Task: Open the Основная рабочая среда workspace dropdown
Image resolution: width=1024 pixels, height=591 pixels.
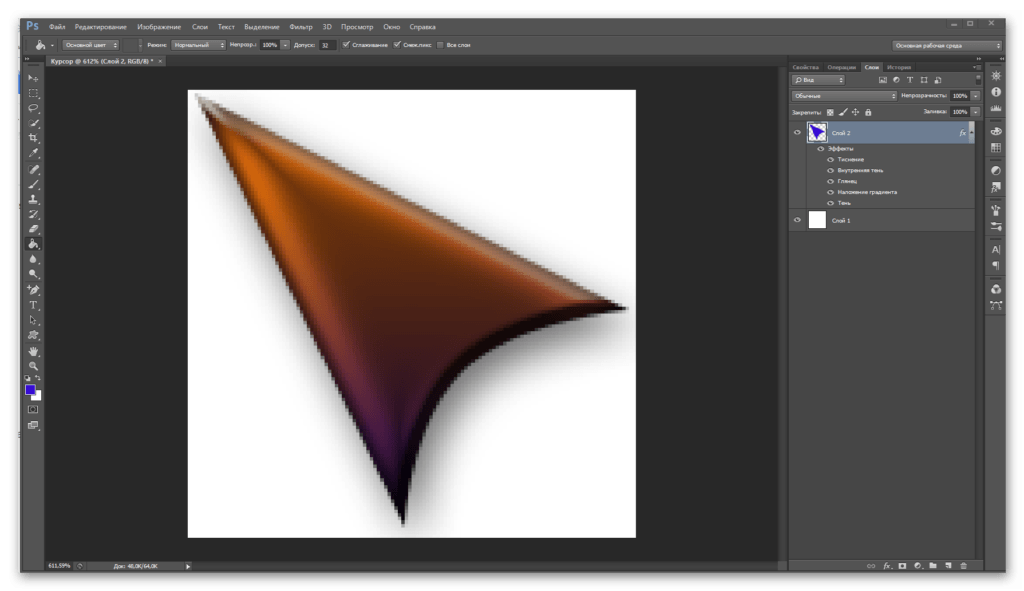Action: pyautogui.click(x=946, y=45)
